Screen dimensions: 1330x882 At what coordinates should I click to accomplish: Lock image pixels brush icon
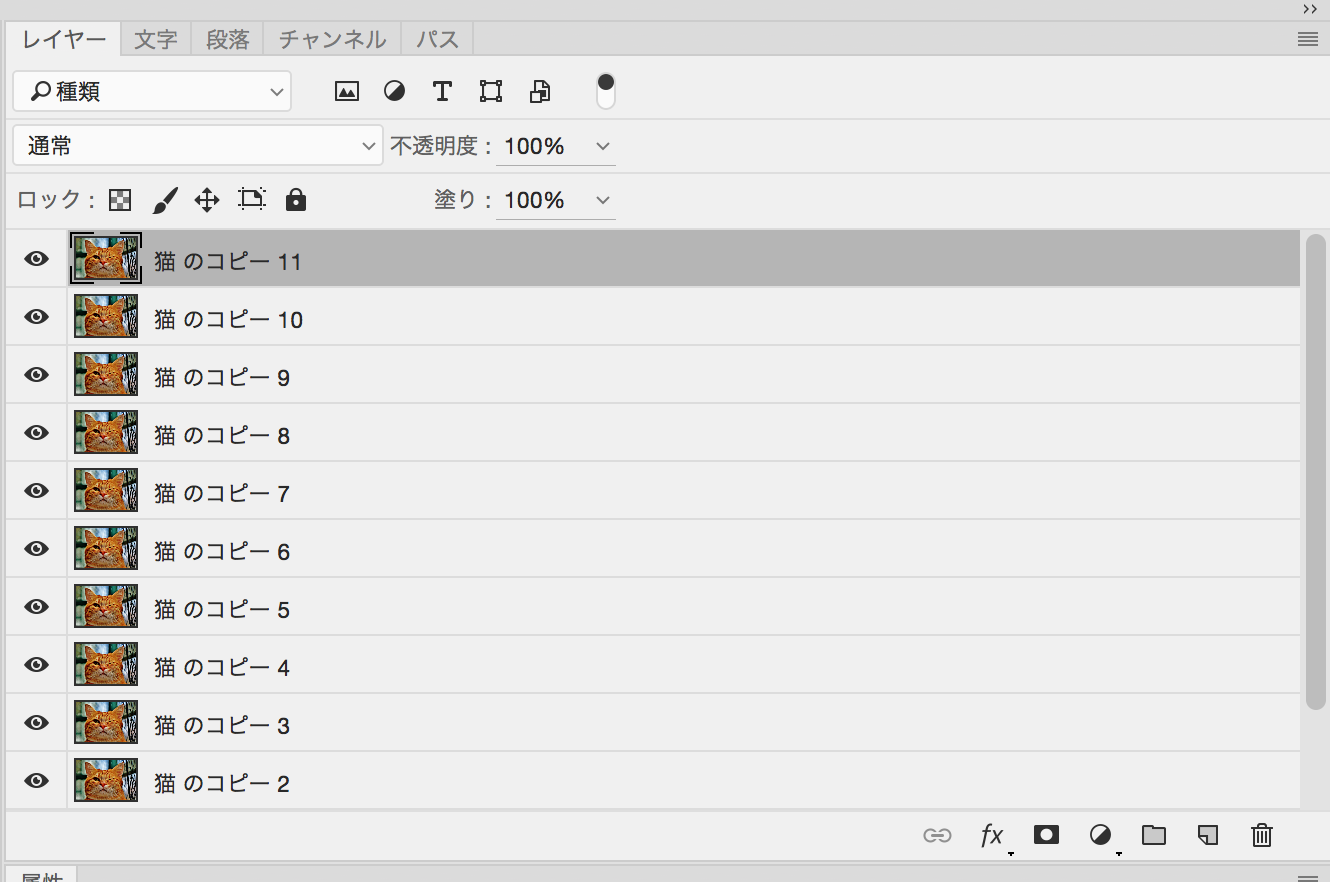(165, 200)
